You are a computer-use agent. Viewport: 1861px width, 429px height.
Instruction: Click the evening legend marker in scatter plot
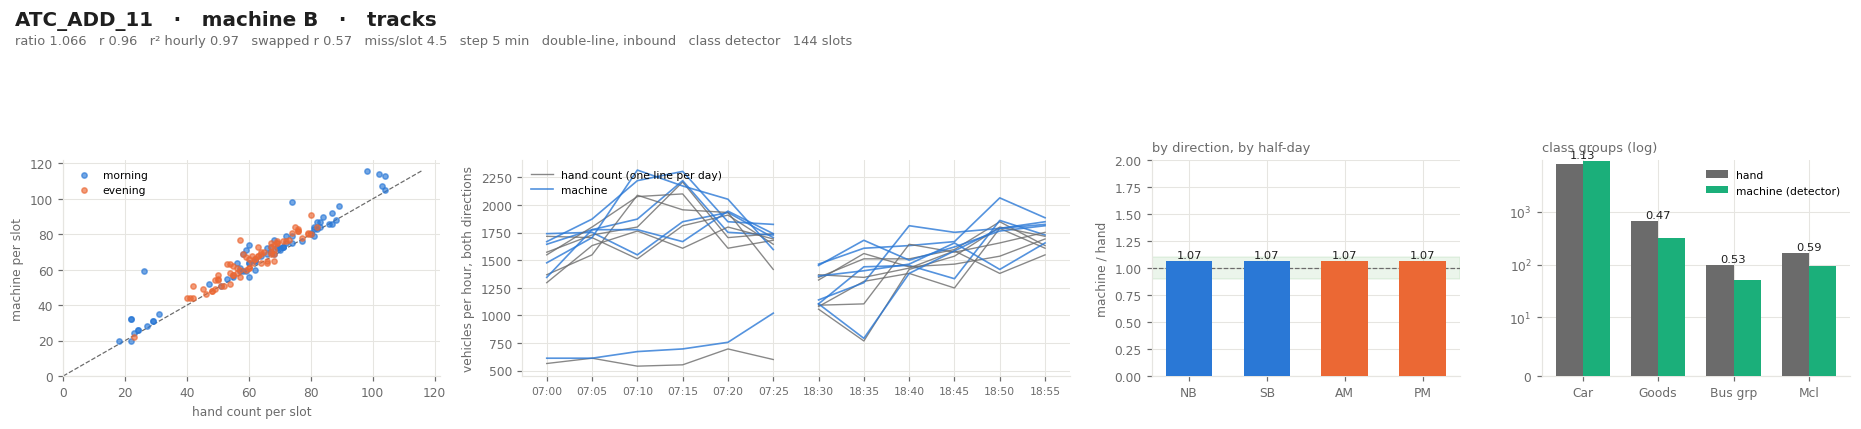point(83,191)
